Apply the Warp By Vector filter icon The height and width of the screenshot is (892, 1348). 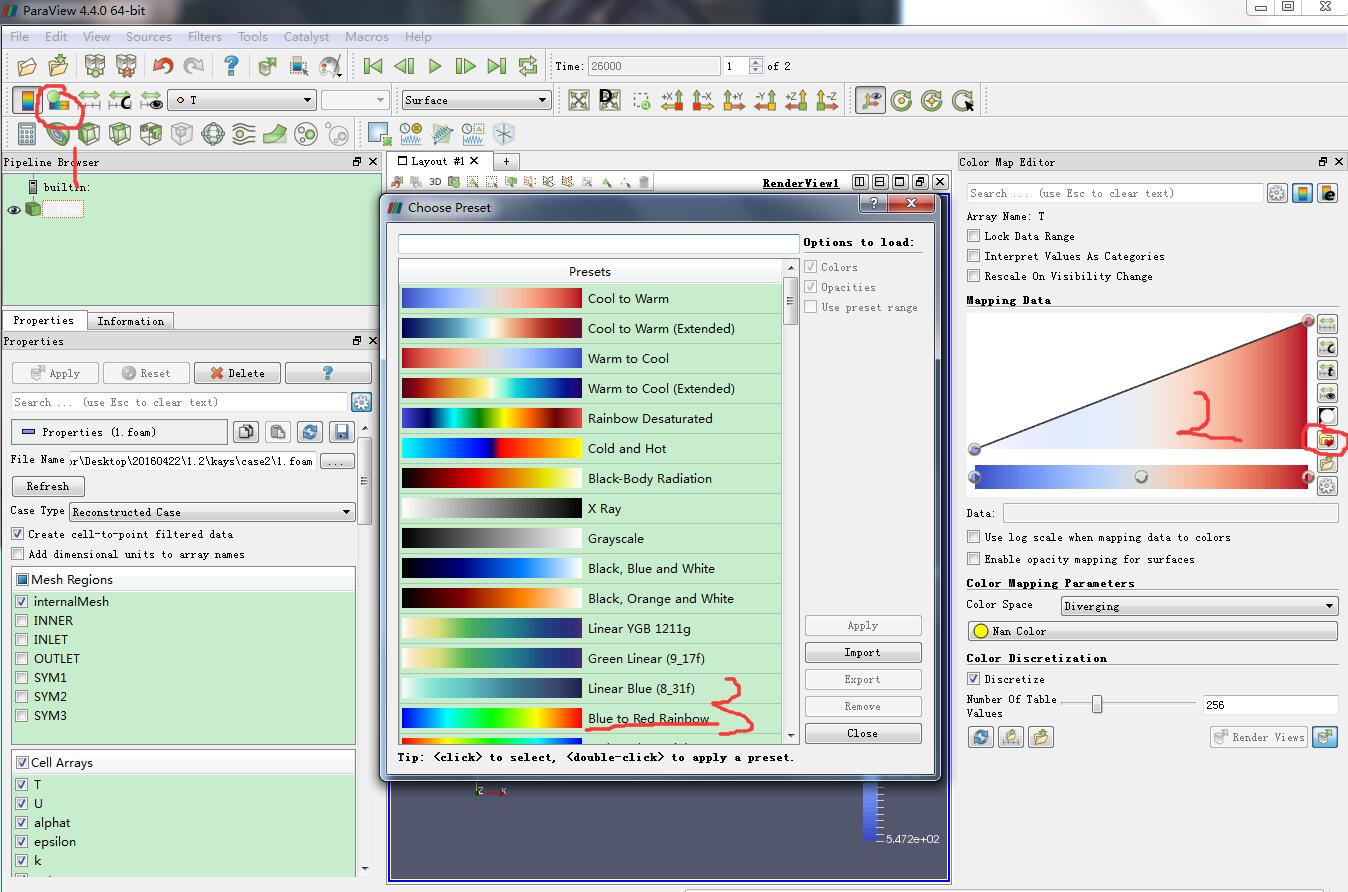275,133
